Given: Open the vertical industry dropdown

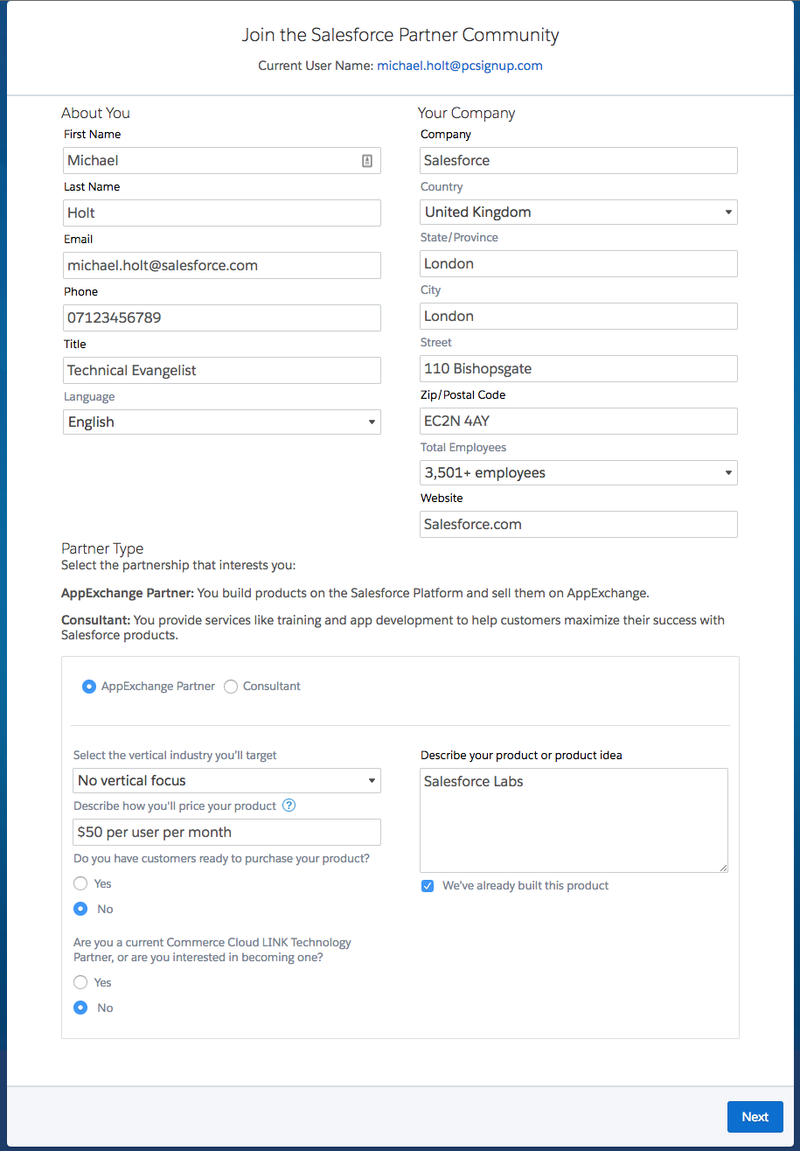Looking at the screenshot, I should pyautogui.click(x=227, y=780).
